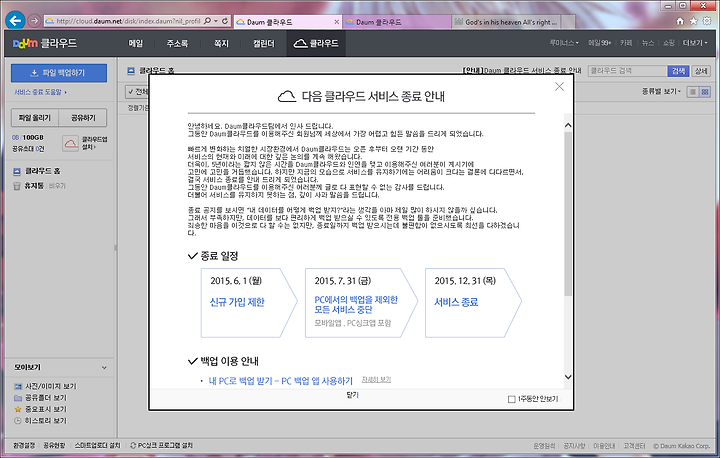Open the browser home icon
This screenshot has height=458, width=720.
tap(680, 21)
